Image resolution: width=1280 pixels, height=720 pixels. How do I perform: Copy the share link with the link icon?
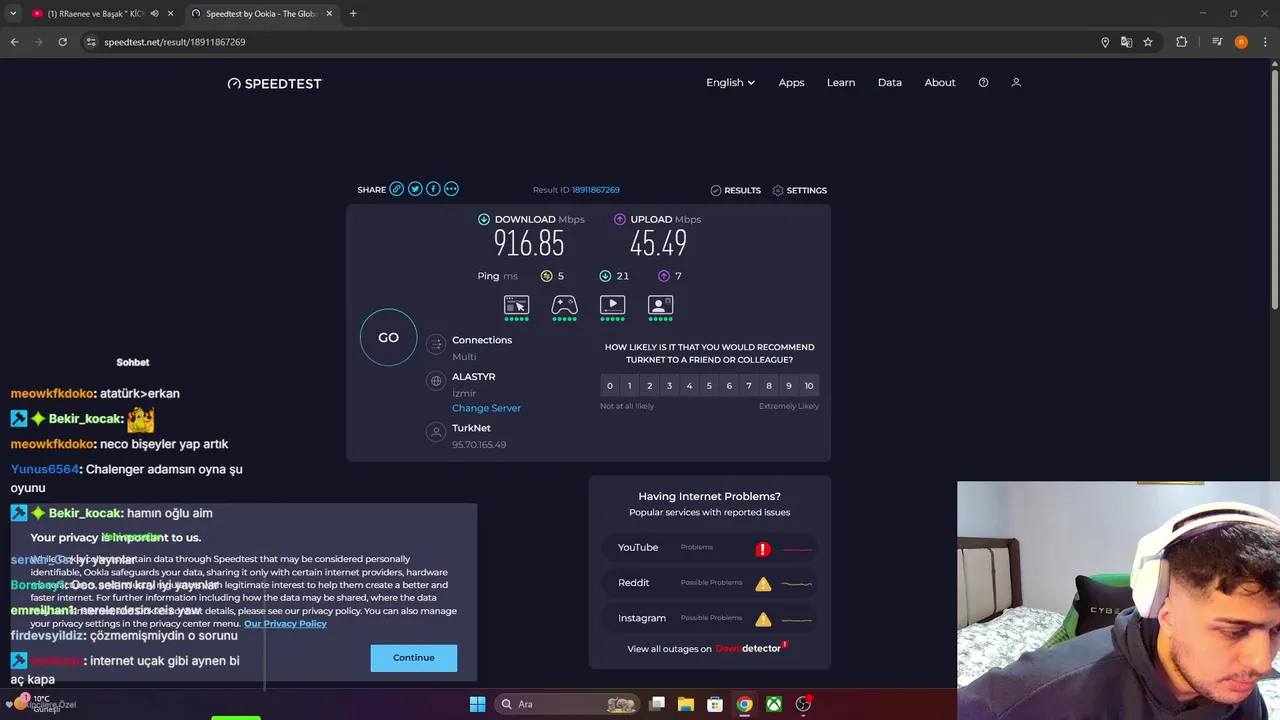pyautogui.click(x=397, y=189)
